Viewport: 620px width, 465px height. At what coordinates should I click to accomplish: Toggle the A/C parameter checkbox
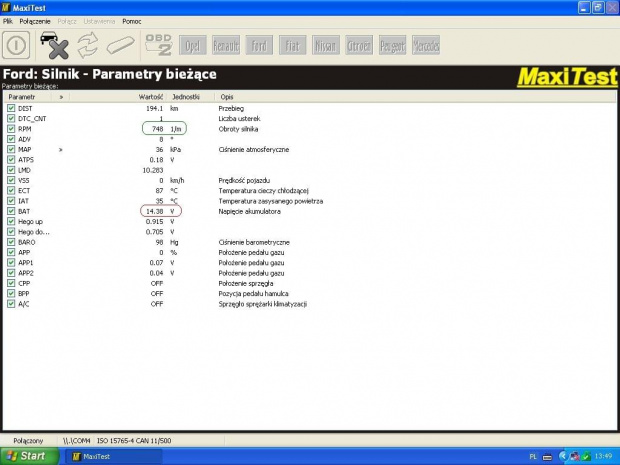(11, 304)
